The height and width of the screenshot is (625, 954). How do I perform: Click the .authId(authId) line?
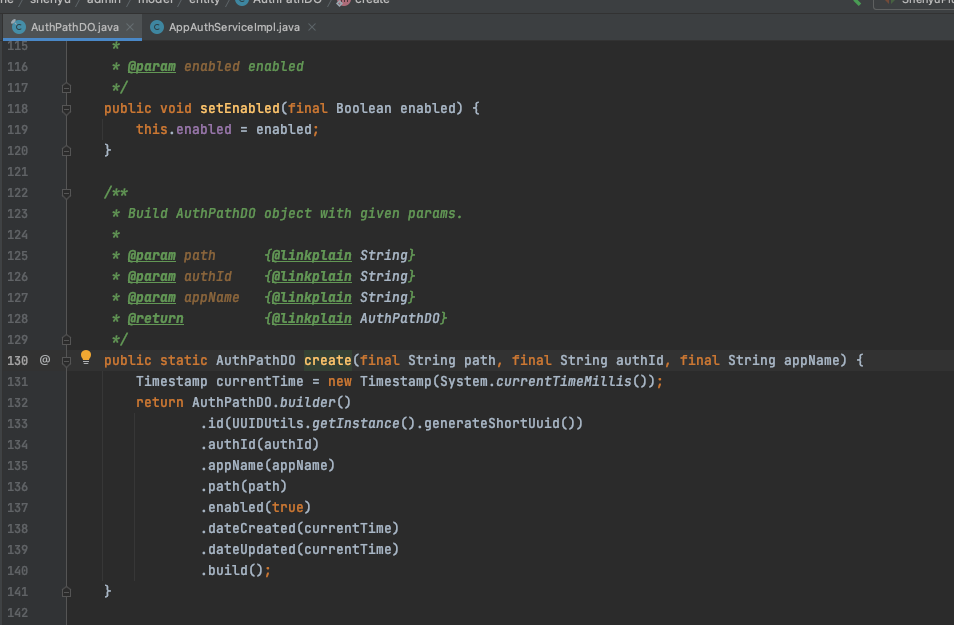click(x=260, y=444)
